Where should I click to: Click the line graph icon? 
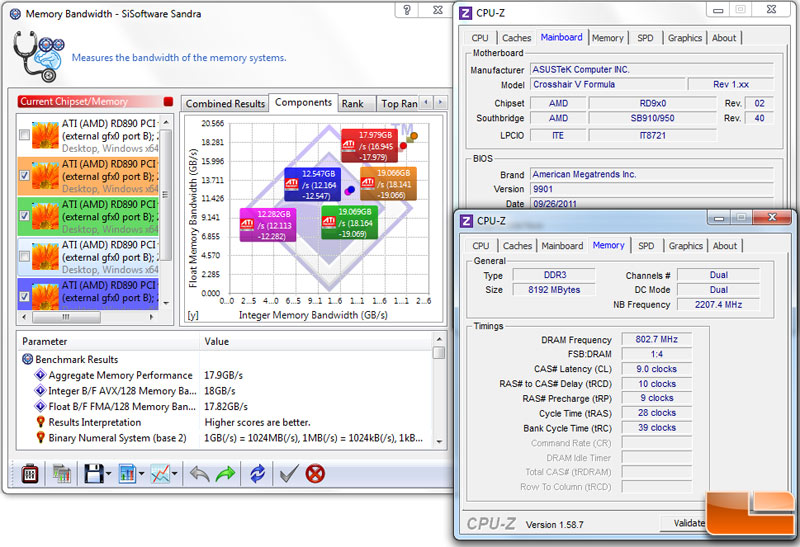click(x=160, y=474)
